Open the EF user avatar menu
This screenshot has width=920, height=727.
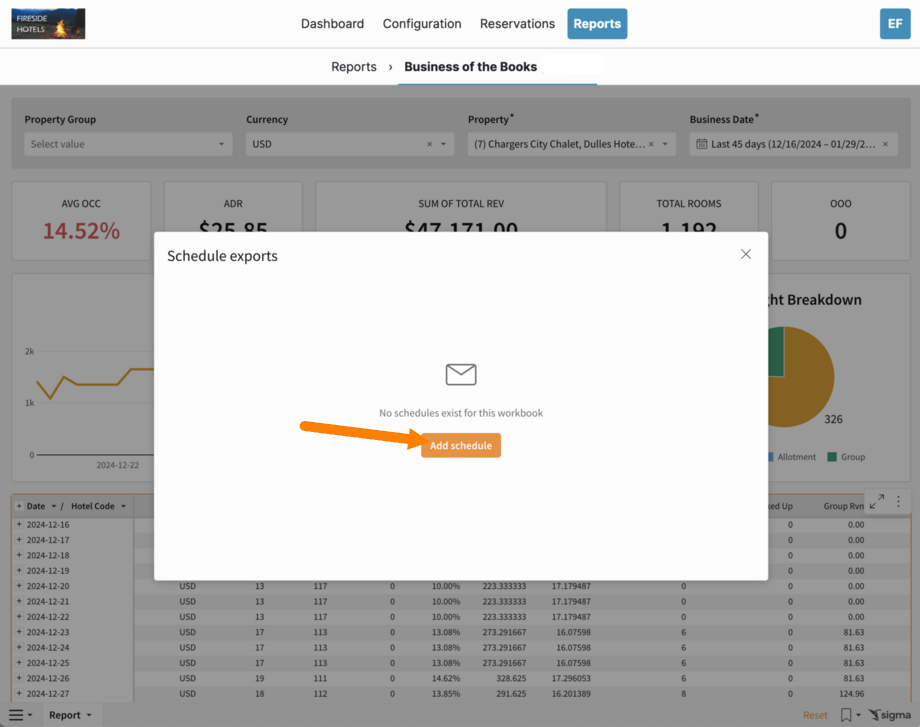pyautogui.click(x=895, y=23)
